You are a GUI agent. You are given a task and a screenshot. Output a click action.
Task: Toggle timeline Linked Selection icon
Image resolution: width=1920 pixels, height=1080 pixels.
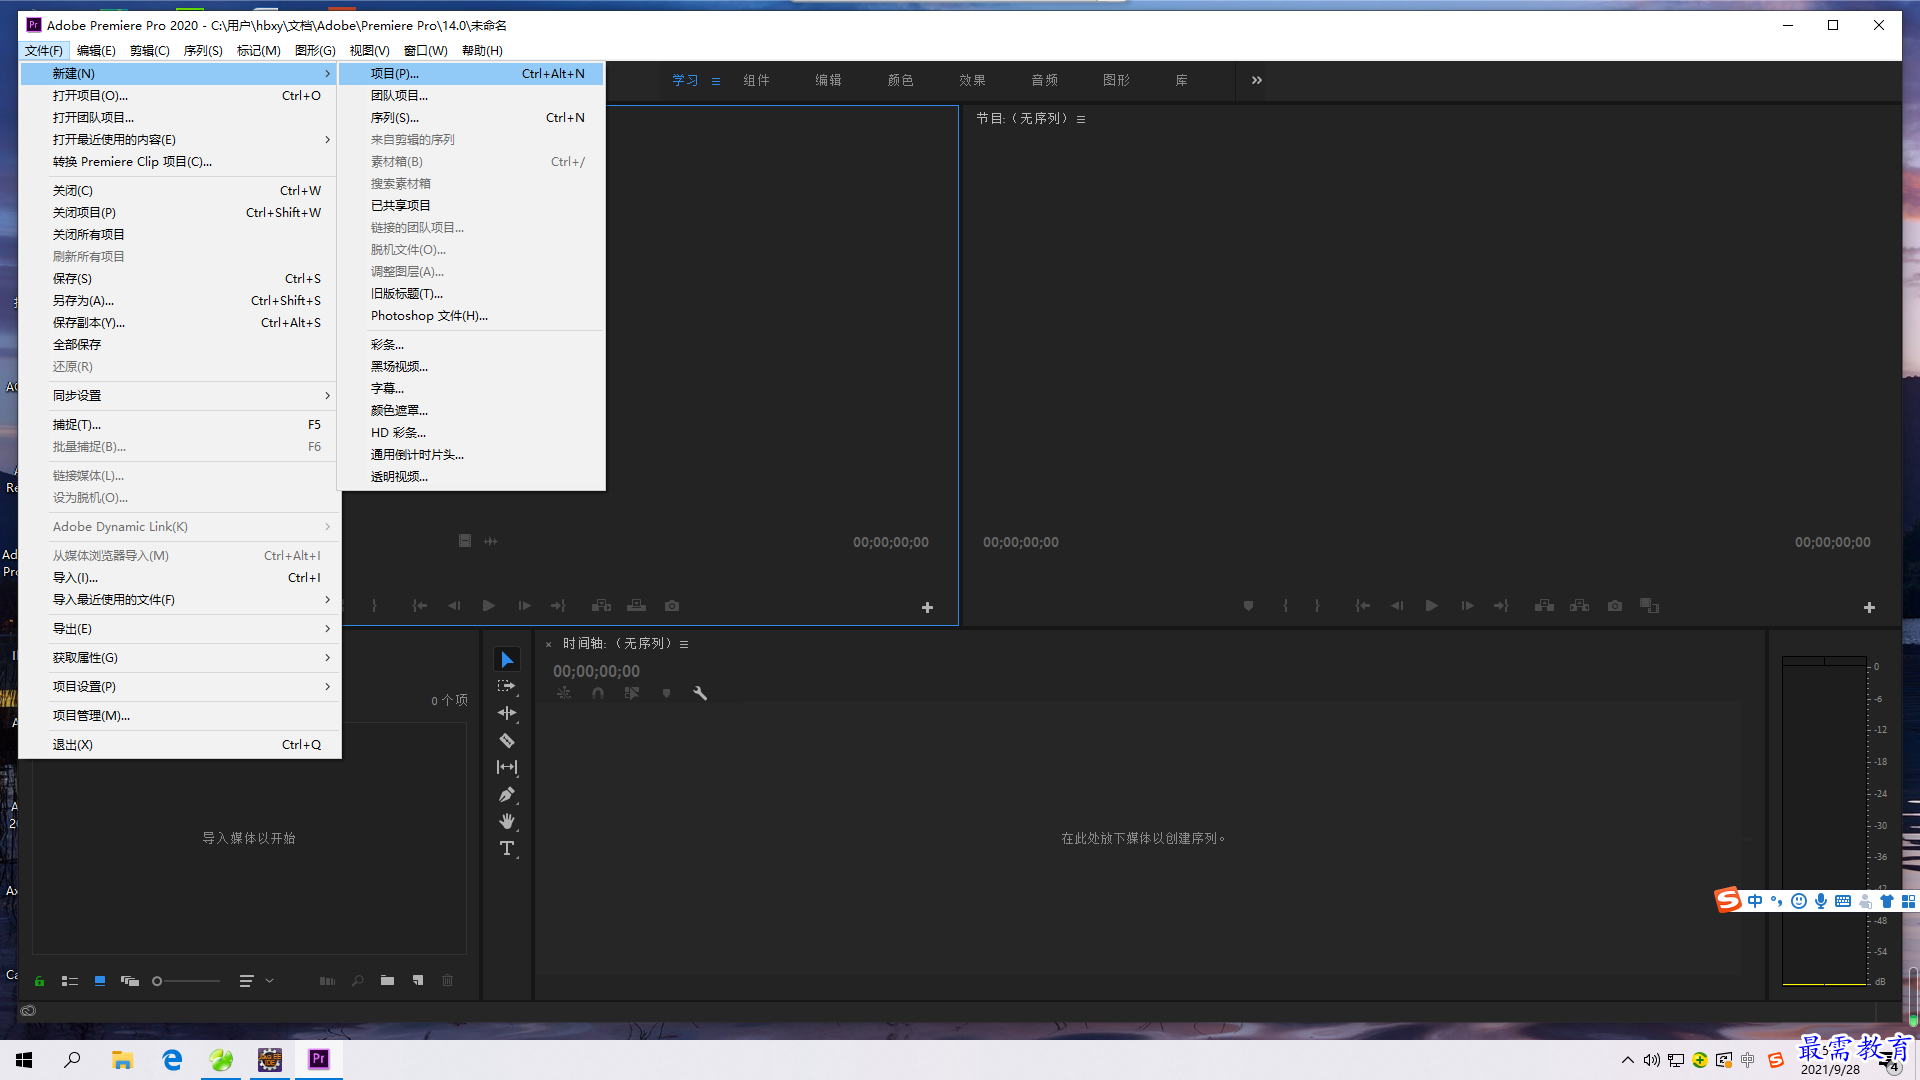click(x=632, y=693)
